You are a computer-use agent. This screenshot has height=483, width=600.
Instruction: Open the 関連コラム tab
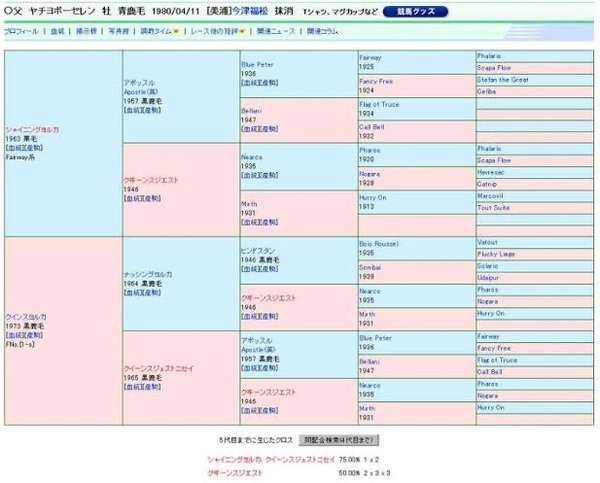[323, 31]
